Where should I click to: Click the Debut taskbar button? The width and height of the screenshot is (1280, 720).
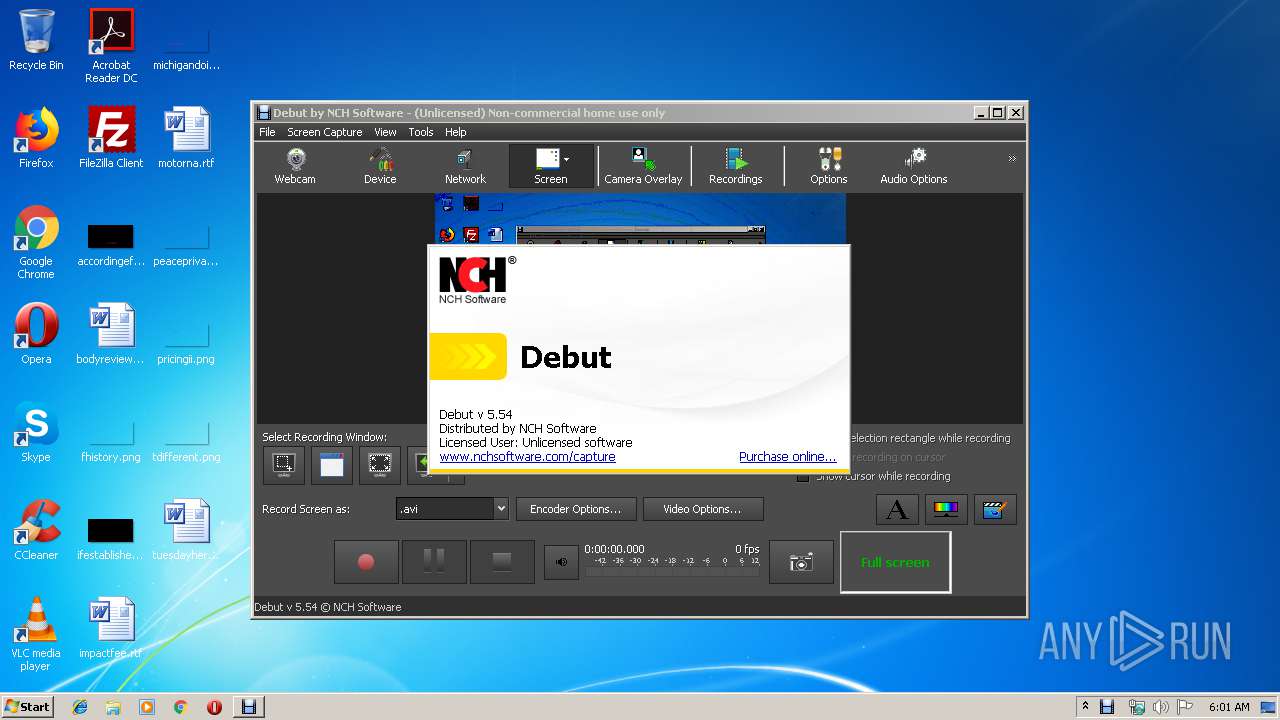click(249, 706)
